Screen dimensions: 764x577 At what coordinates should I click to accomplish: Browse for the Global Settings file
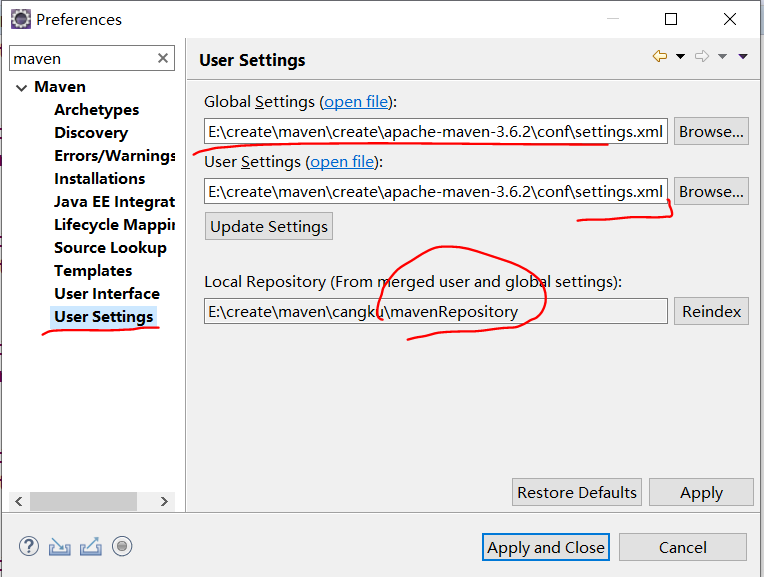[x=711, y=131]
